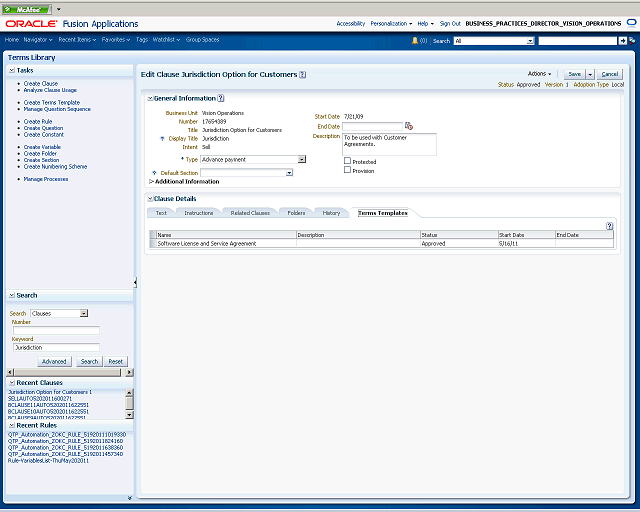Open the Analyze Clause Usage link

point(50,90)
